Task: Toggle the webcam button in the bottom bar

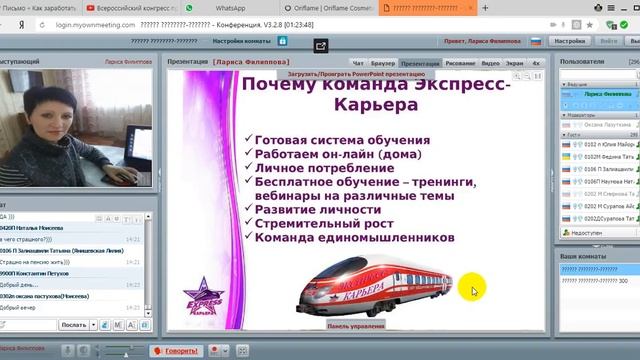Action: tap(83, 351)
